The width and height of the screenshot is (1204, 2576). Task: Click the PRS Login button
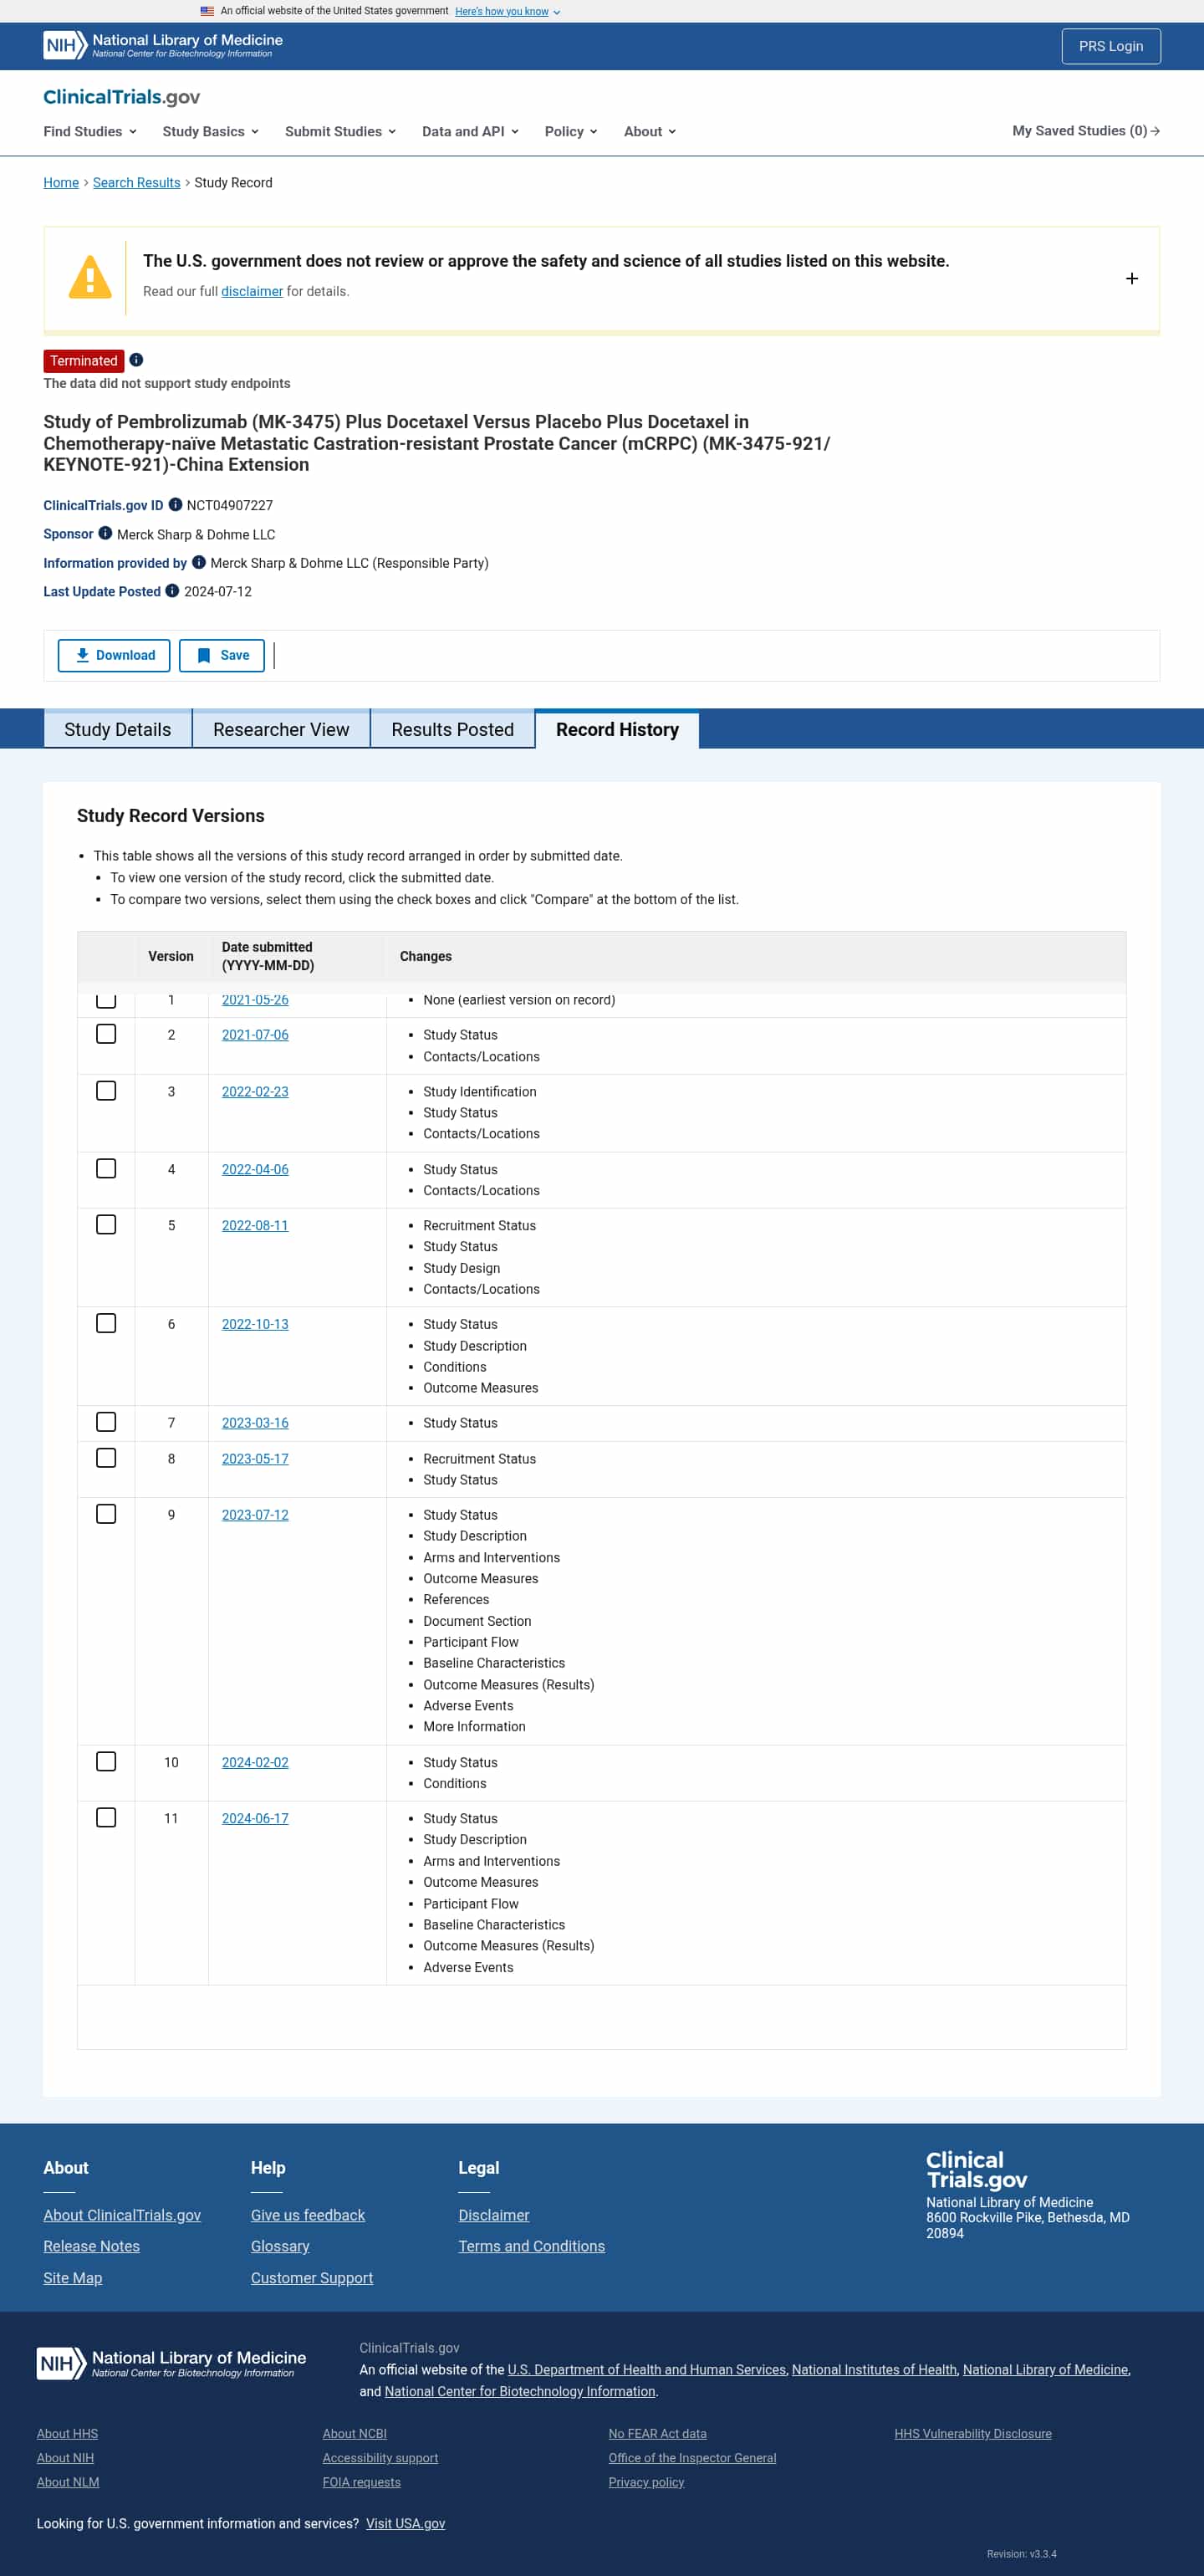click(1111, 46)
